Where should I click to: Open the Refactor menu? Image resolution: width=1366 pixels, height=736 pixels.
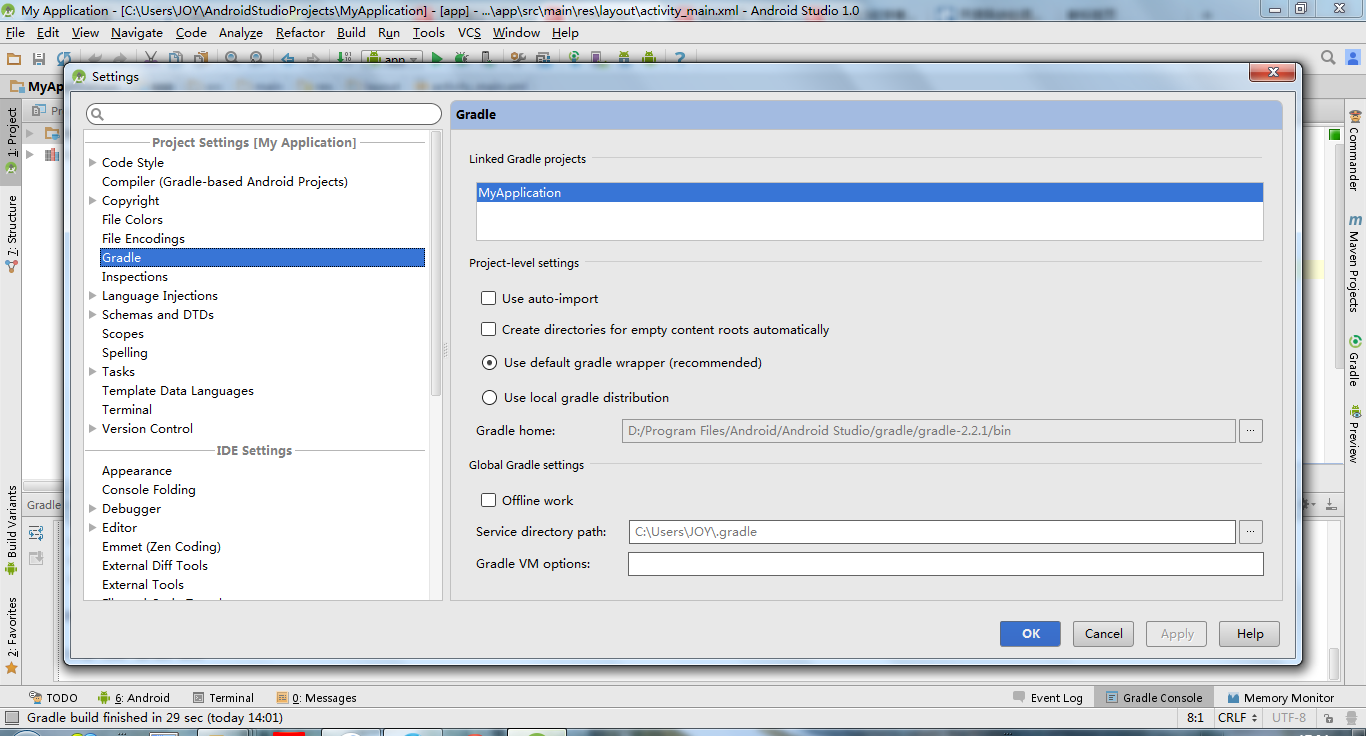pos(300,32)
